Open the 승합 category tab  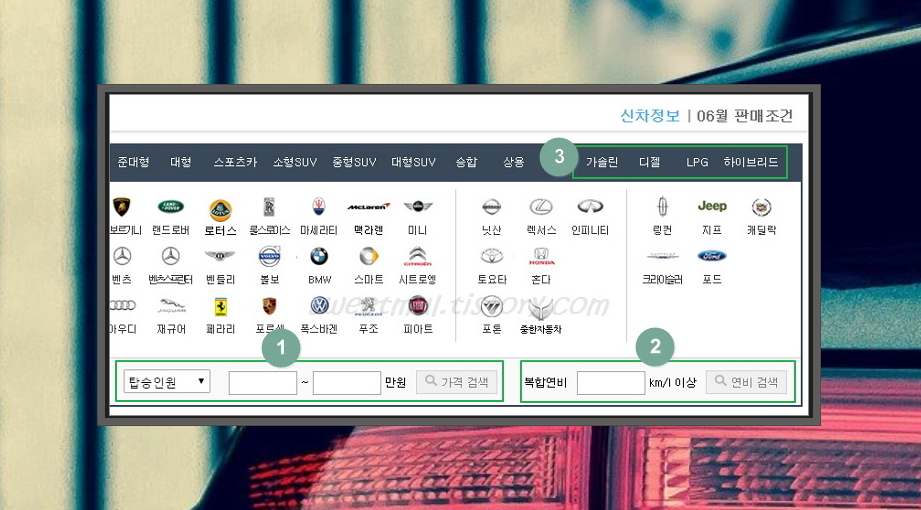pos(466,162)
